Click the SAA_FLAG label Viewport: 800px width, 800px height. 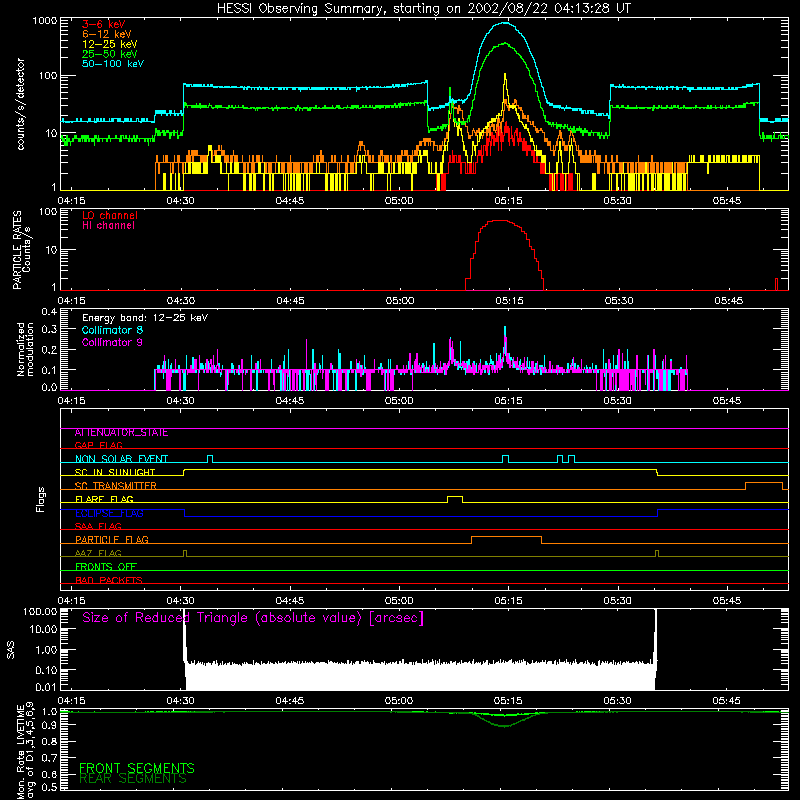pos(98,527)
